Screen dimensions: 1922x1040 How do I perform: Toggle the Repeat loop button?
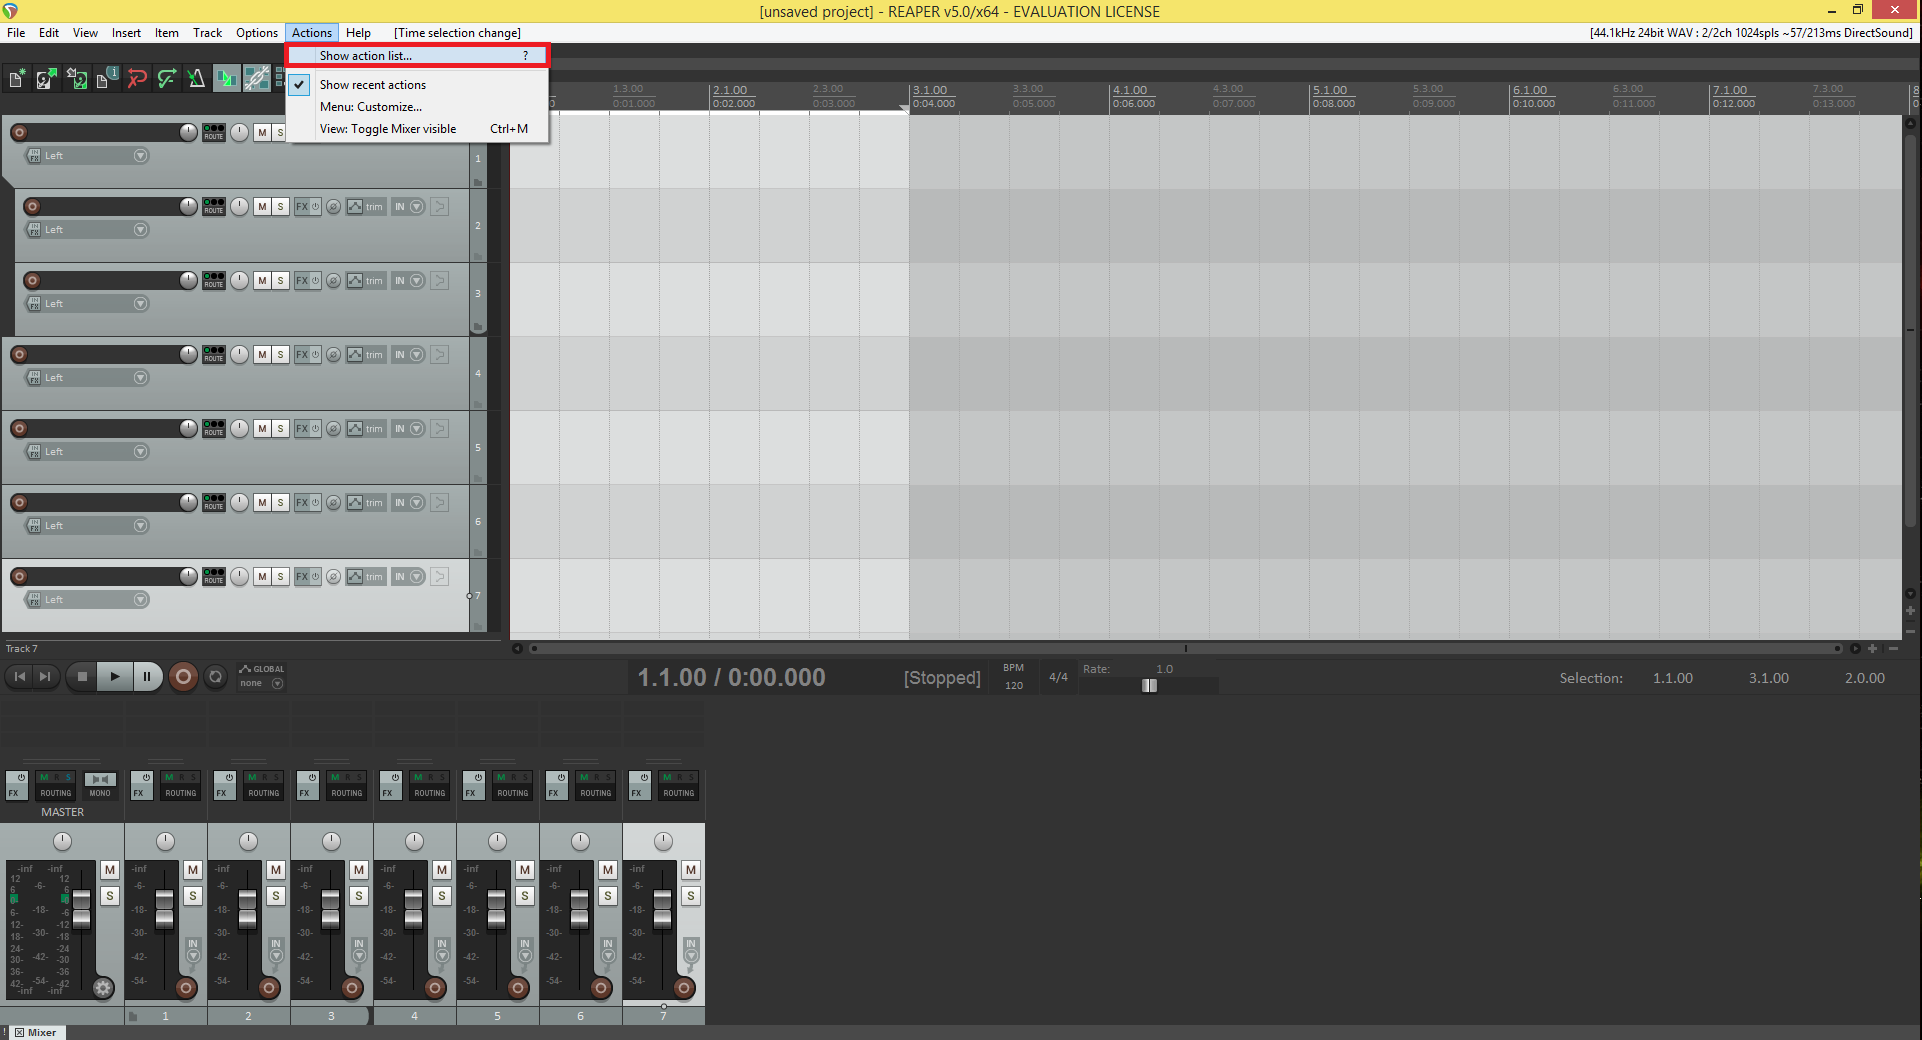click(x=215, y=677)
